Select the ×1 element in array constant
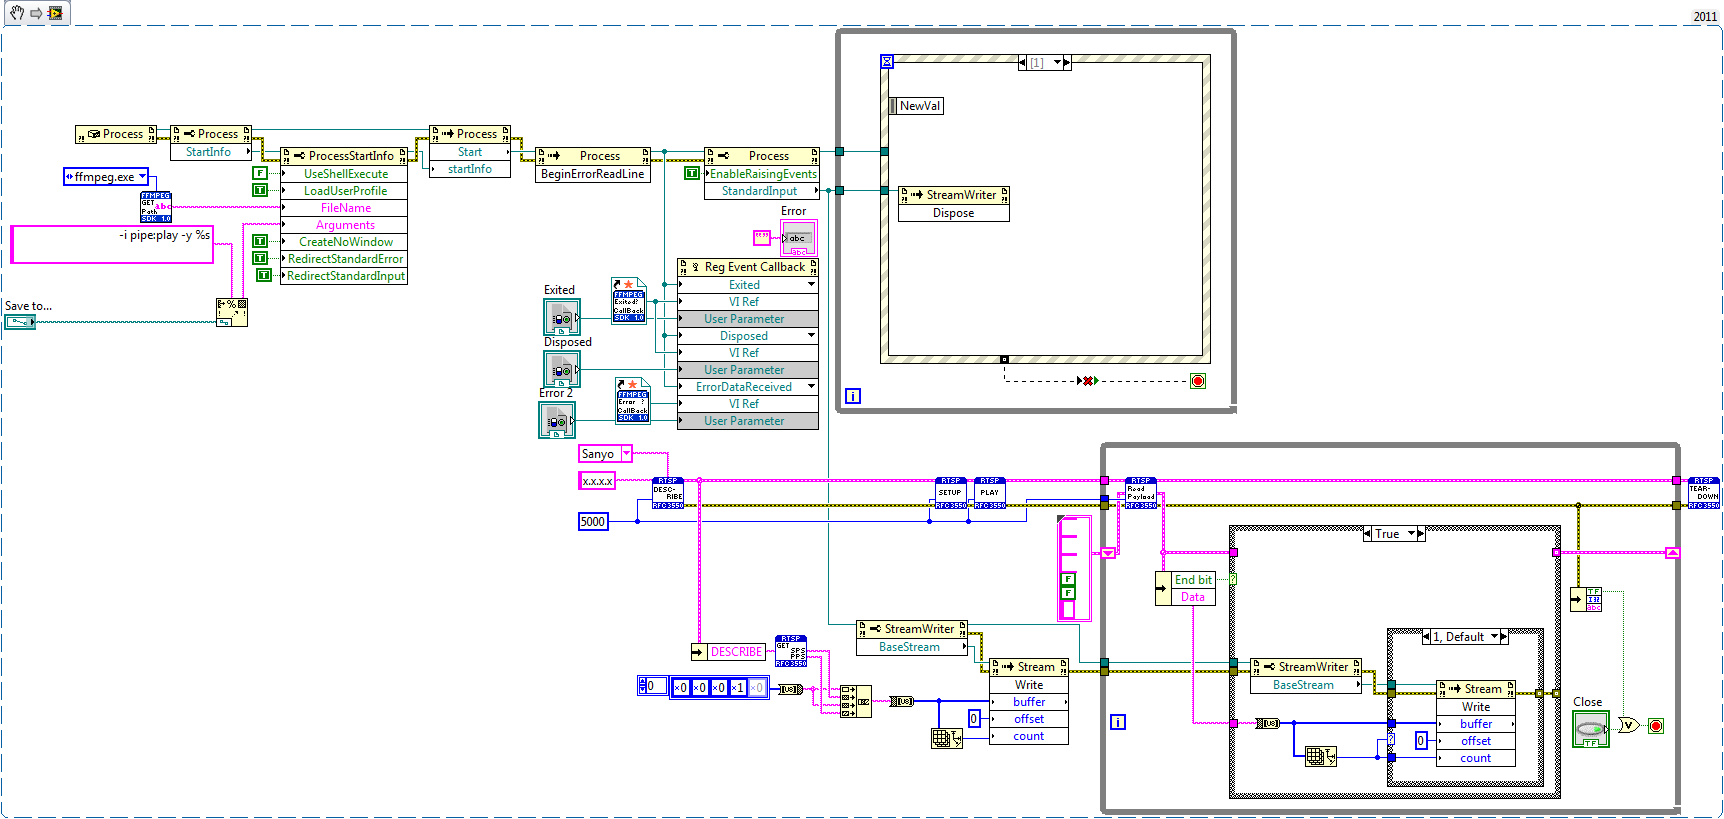Viewport: 1724px width, 819px height. click(x=737, y=687)
